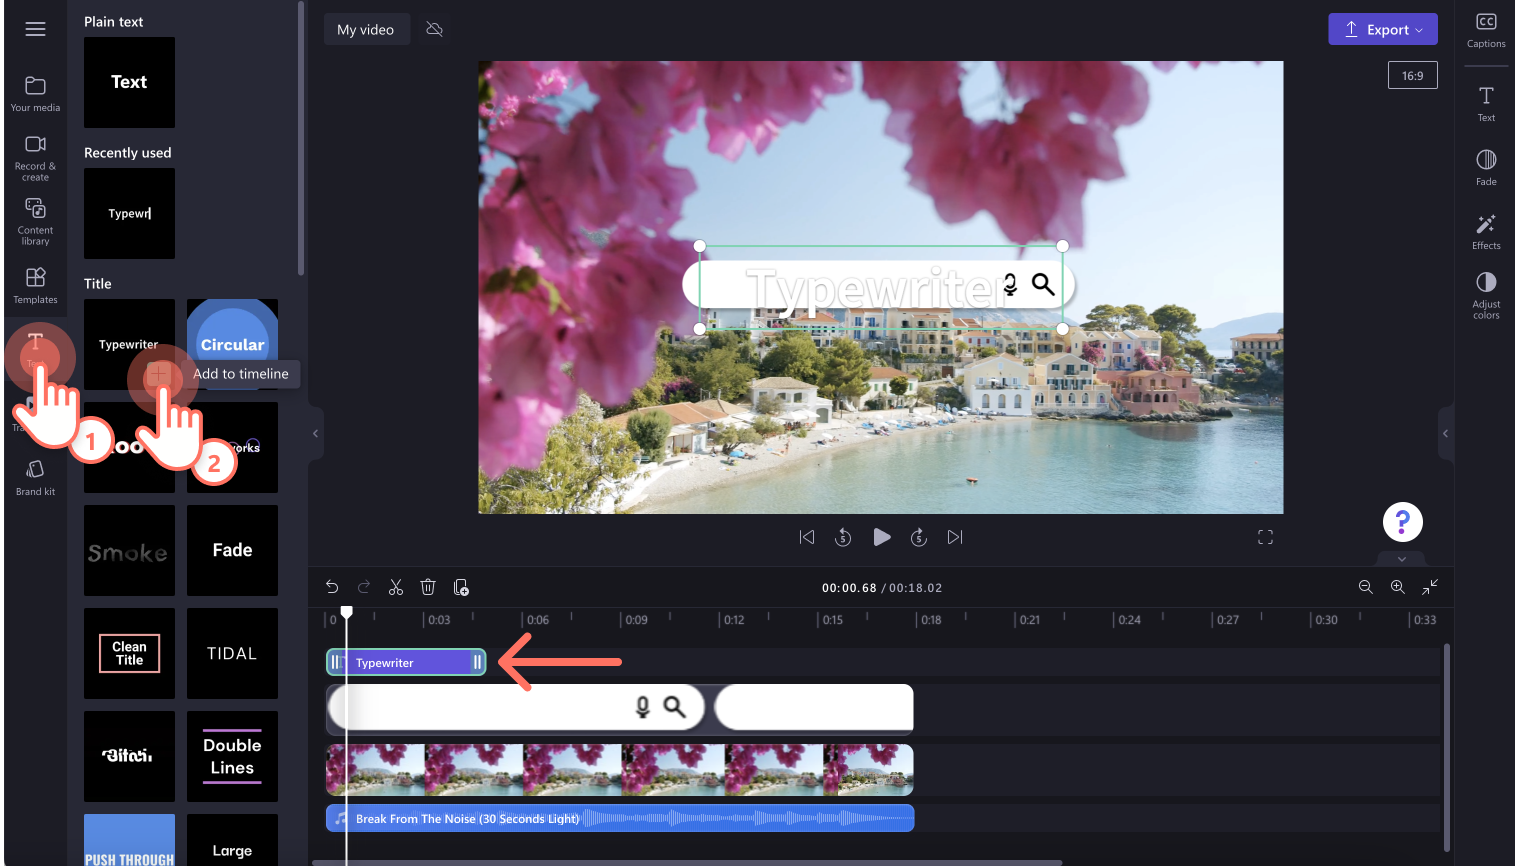Delete selected clip with trash icon

(x=428, y=587)
